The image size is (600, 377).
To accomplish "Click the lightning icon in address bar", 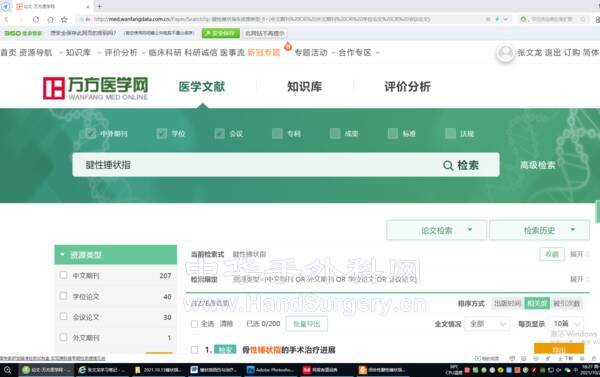I will pos(497,19).
